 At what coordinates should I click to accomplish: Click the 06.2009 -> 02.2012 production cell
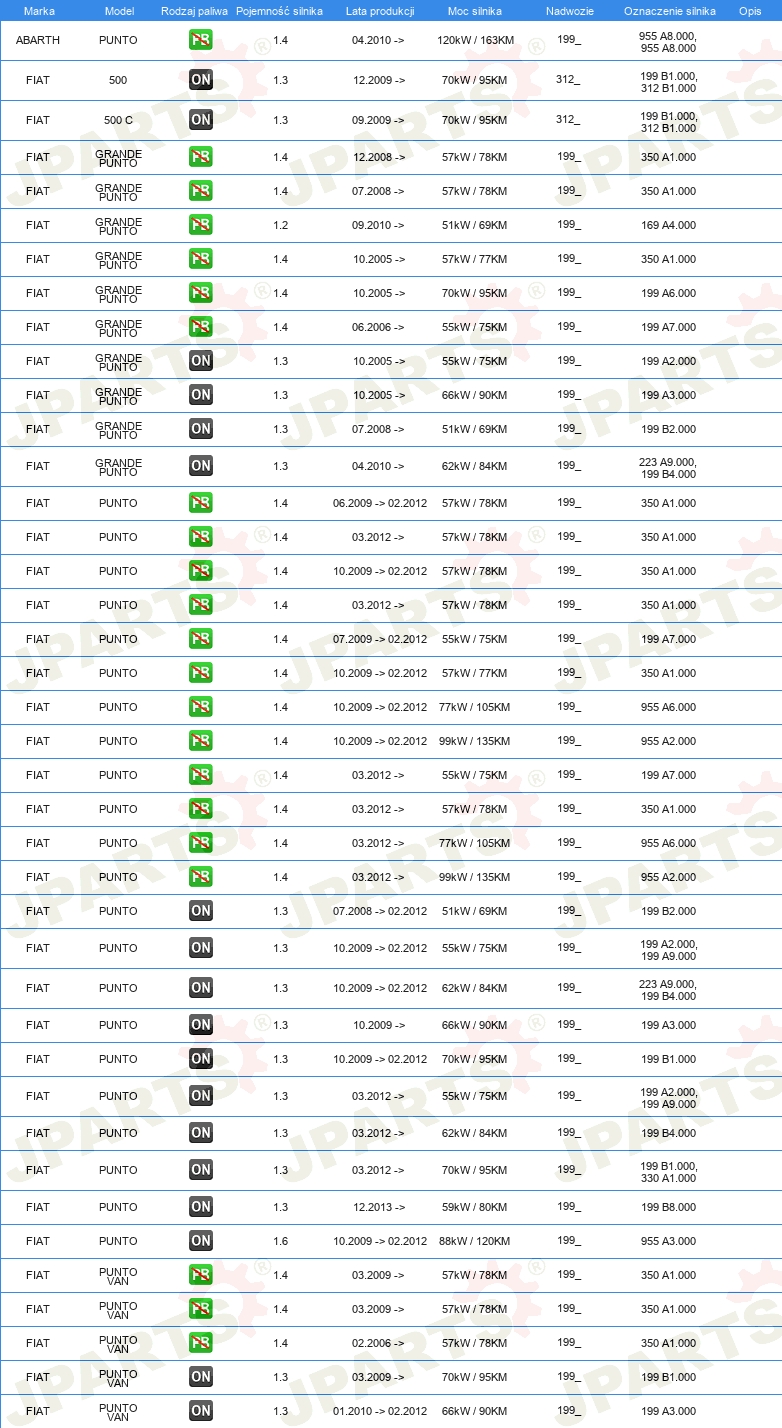click(x=380, y=503)
